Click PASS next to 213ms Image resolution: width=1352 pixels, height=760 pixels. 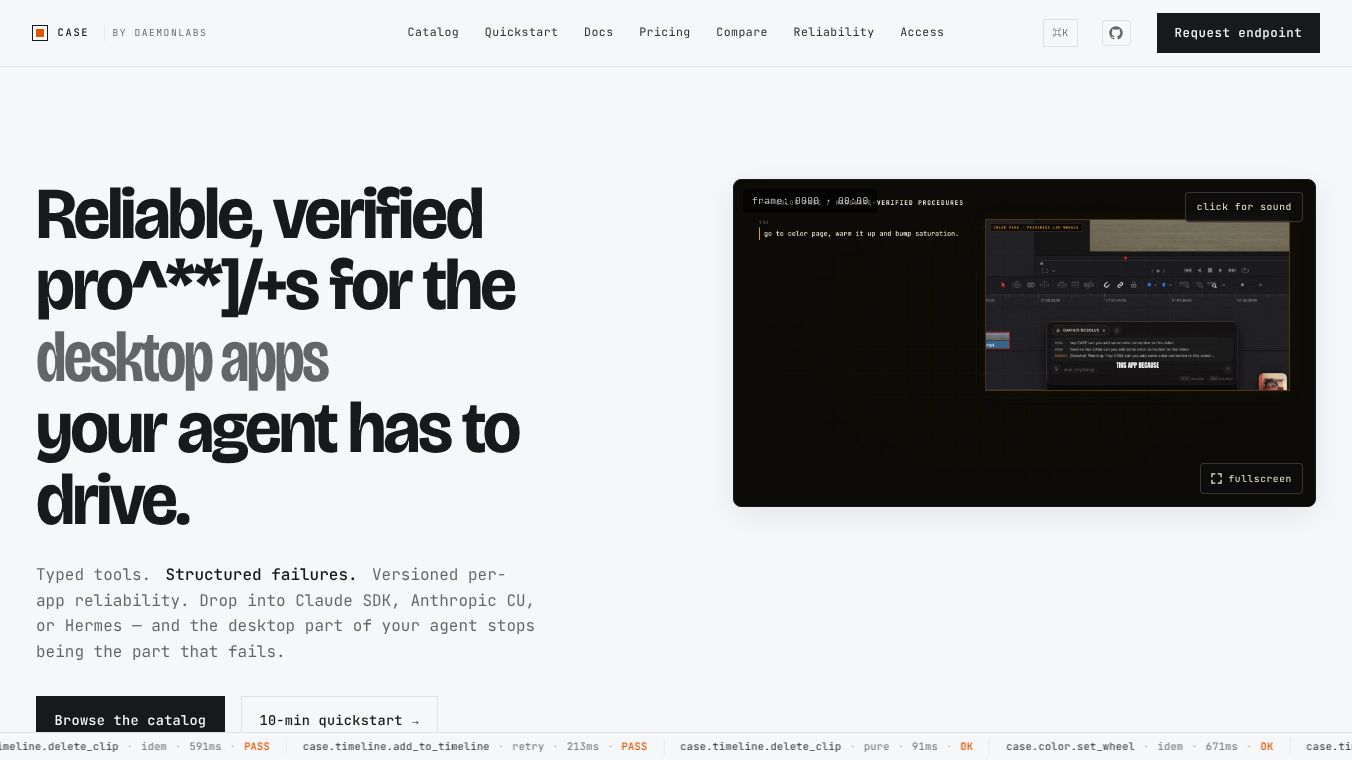click(634, 747)
